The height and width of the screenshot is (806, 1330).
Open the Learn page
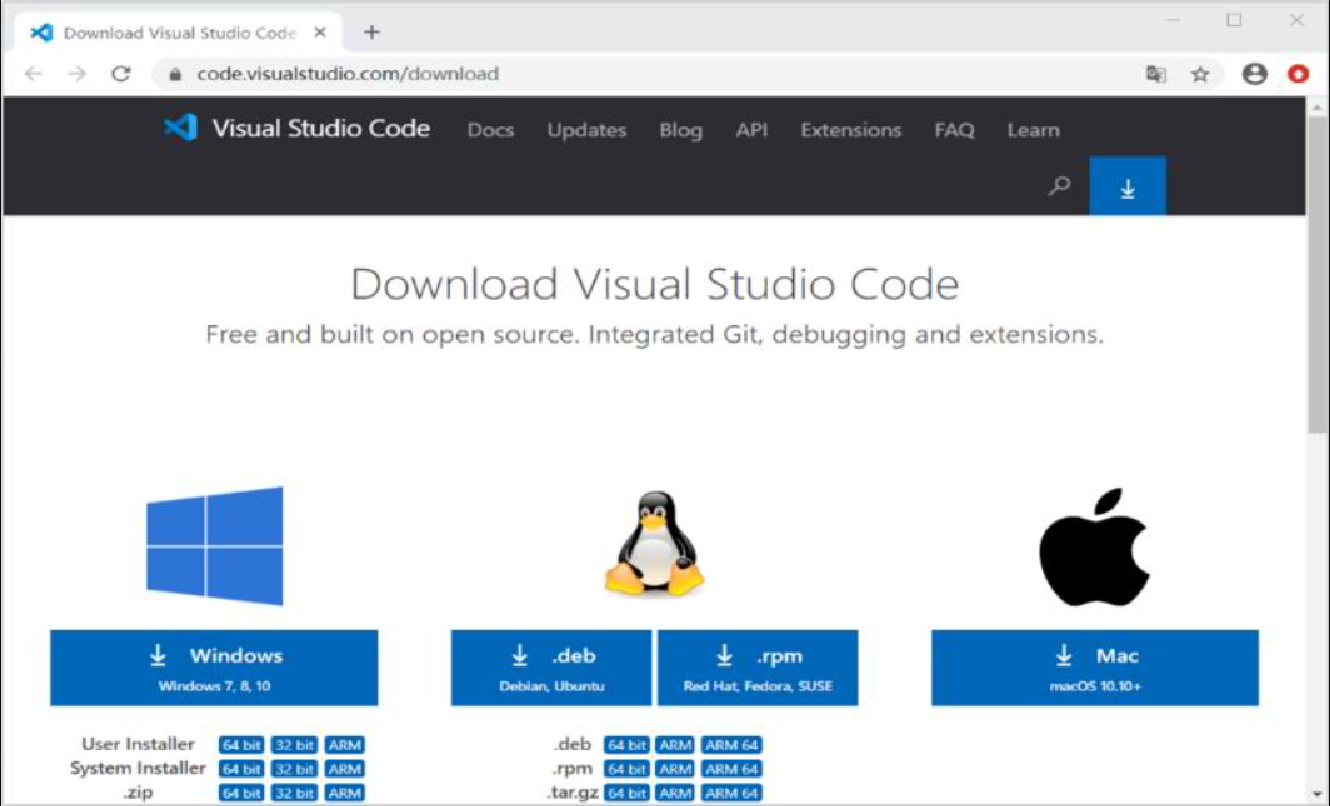pyautogui.click(x=1033, y=130)
